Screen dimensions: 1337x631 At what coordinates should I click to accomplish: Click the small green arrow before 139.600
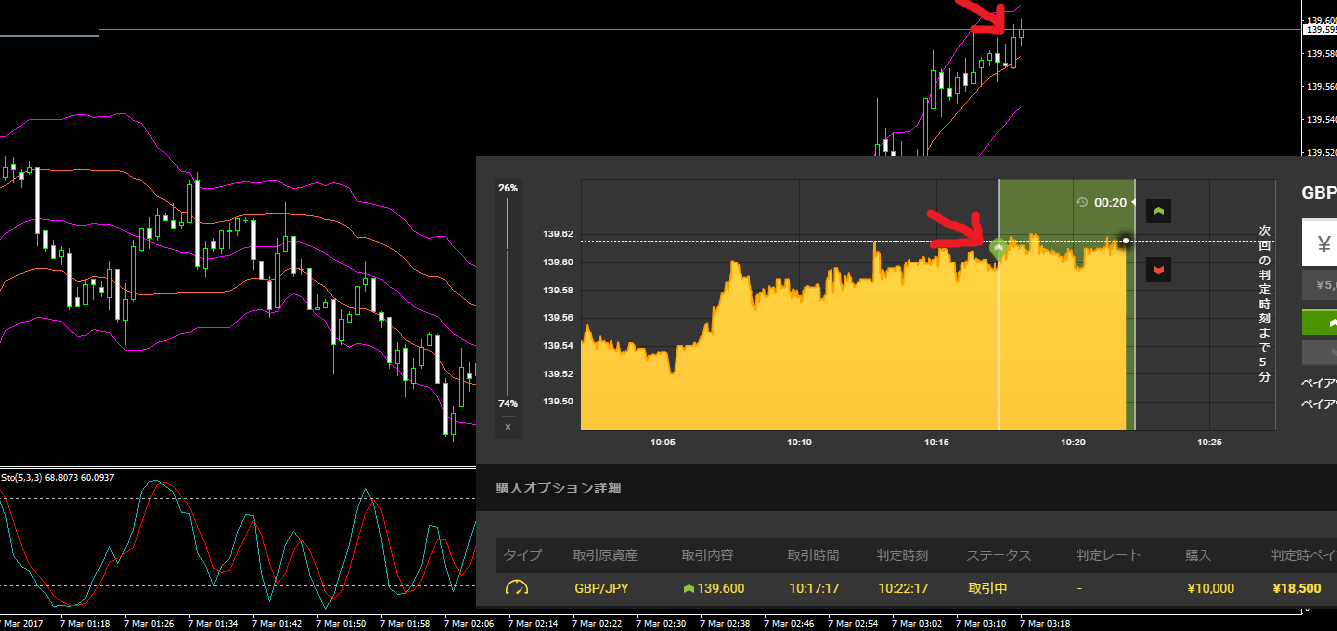(688, 589)
